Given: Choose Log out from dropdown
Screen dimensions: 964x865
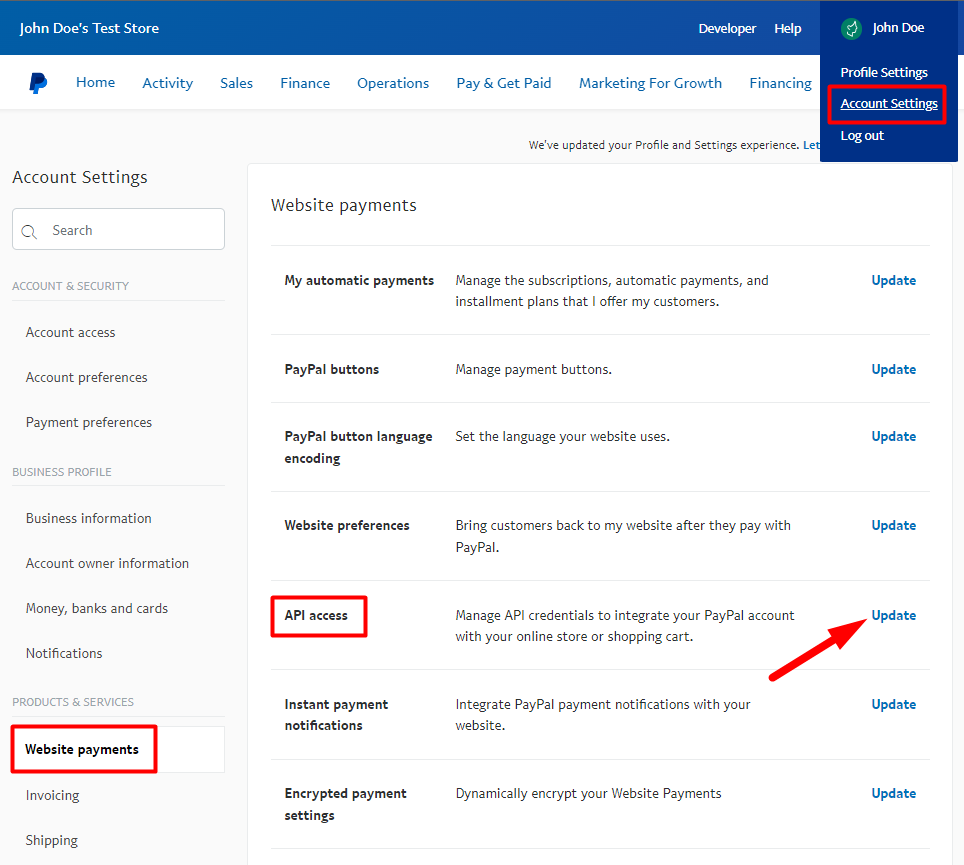Looking at the screenshot, I should pos(862,136).
